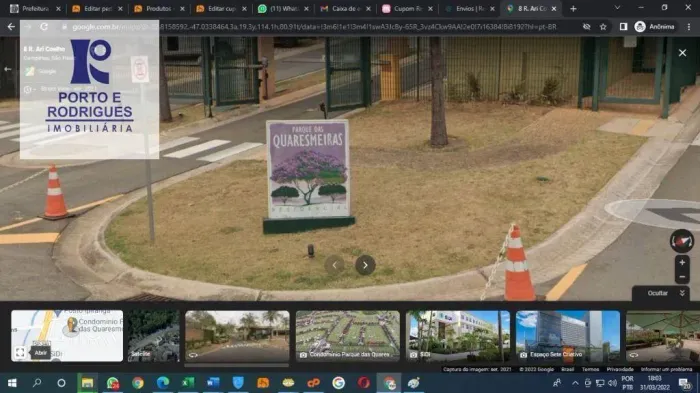This screenshot has width=700, height=393.
Task: Open the Termos link
Action: (590, 369)
